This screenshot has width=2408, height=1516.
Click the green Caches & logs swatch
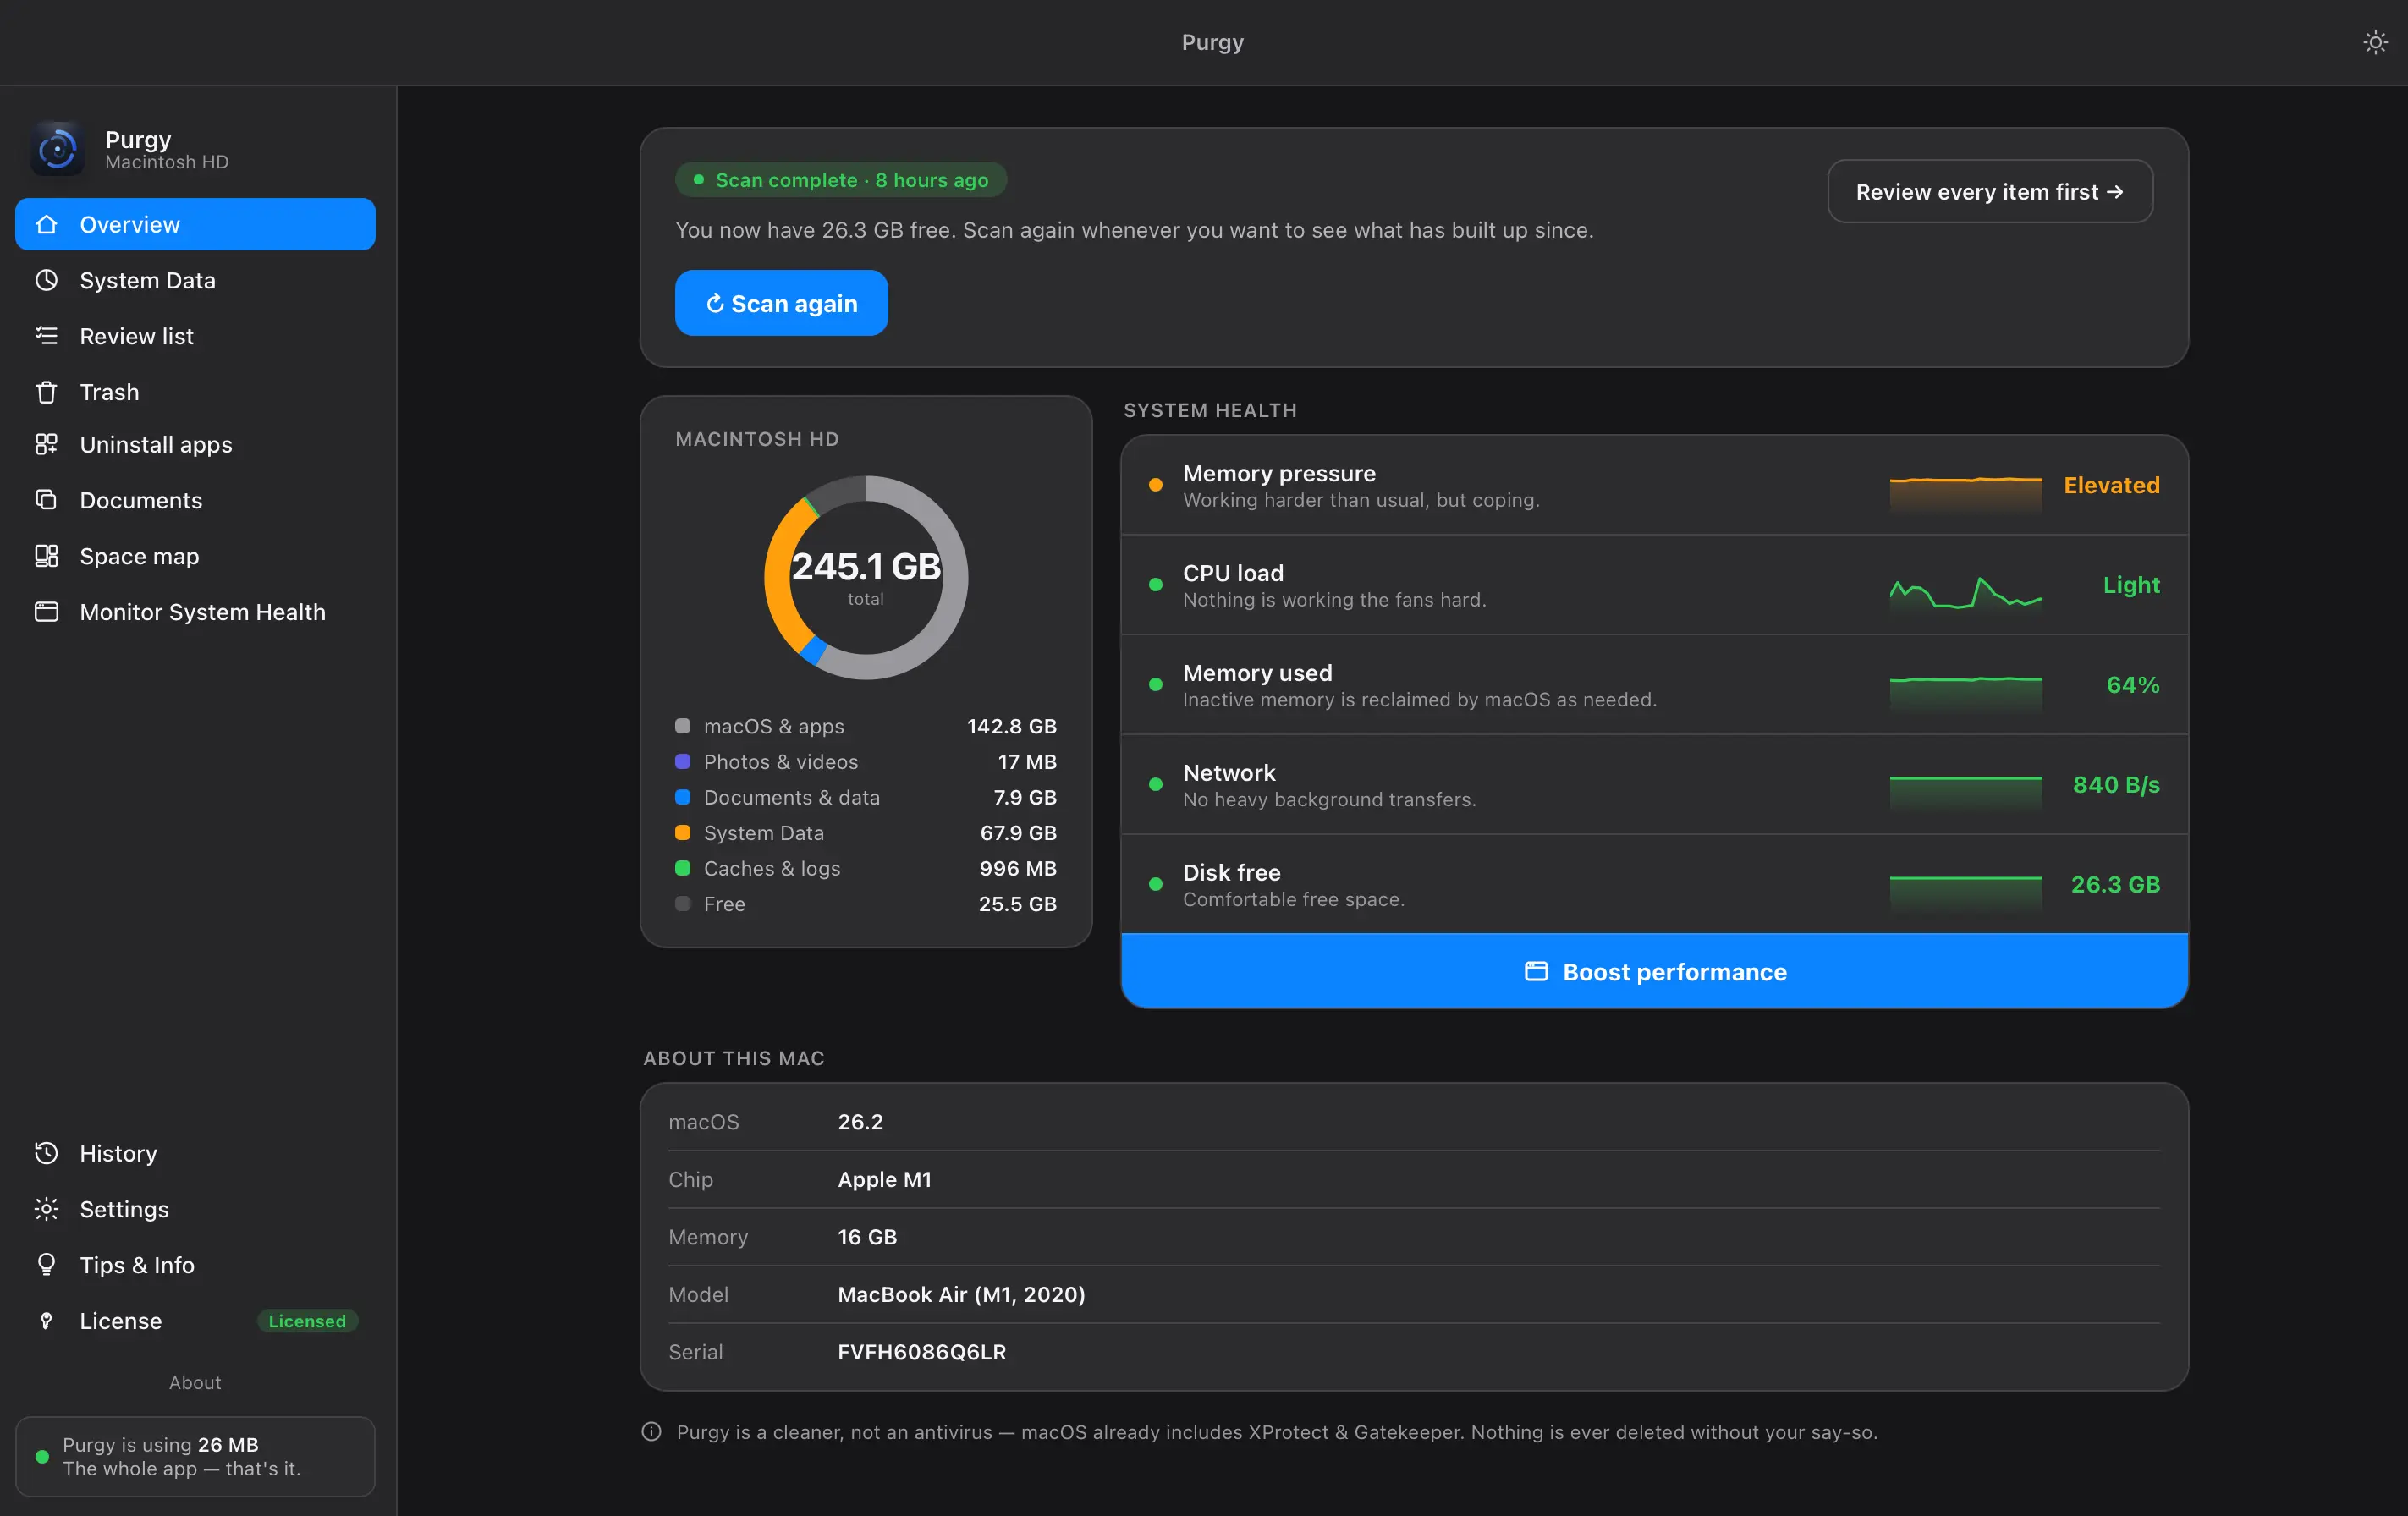click(x=682, y=868)
